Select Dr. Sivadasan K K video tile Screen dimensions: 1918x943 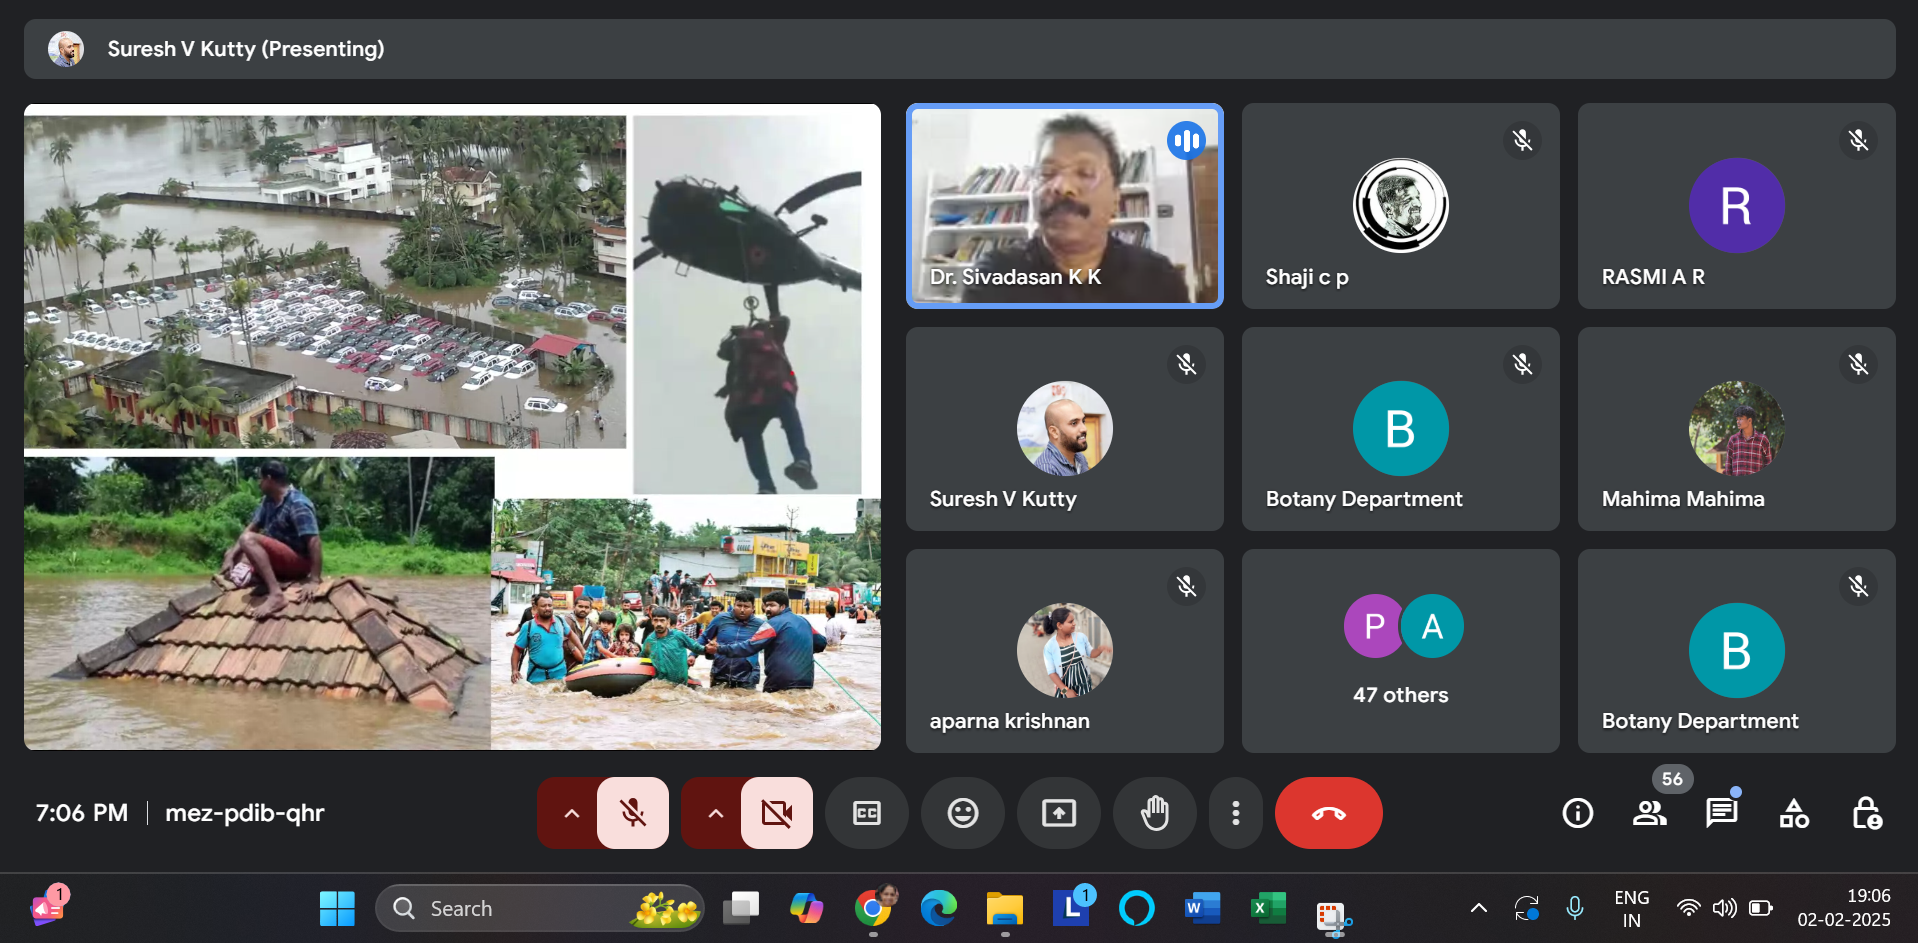1064,206
